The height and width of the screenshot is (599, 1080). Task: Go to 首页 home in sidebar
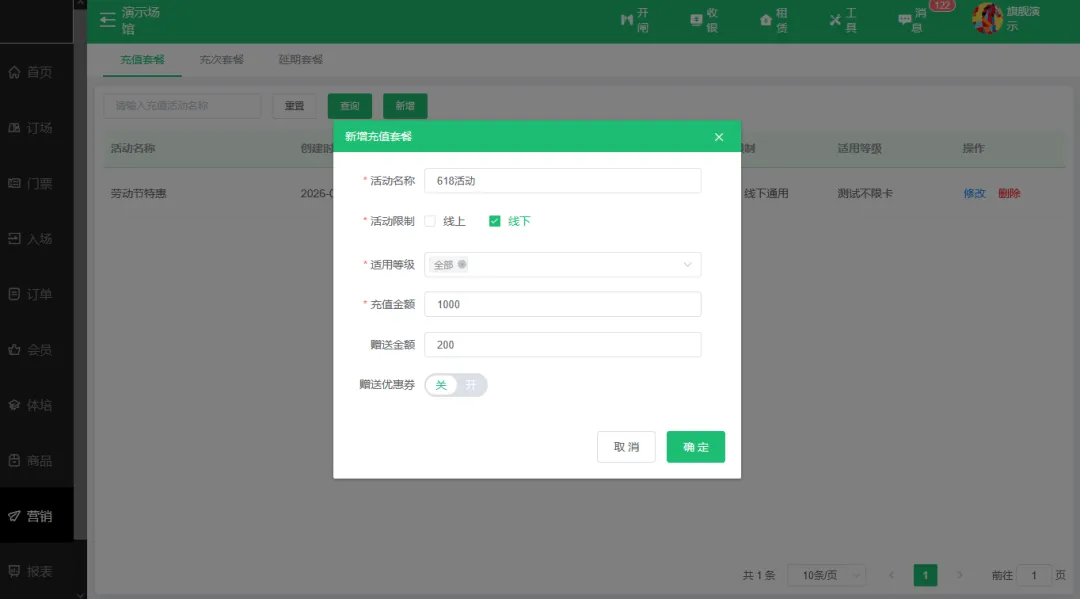point(31,72)
